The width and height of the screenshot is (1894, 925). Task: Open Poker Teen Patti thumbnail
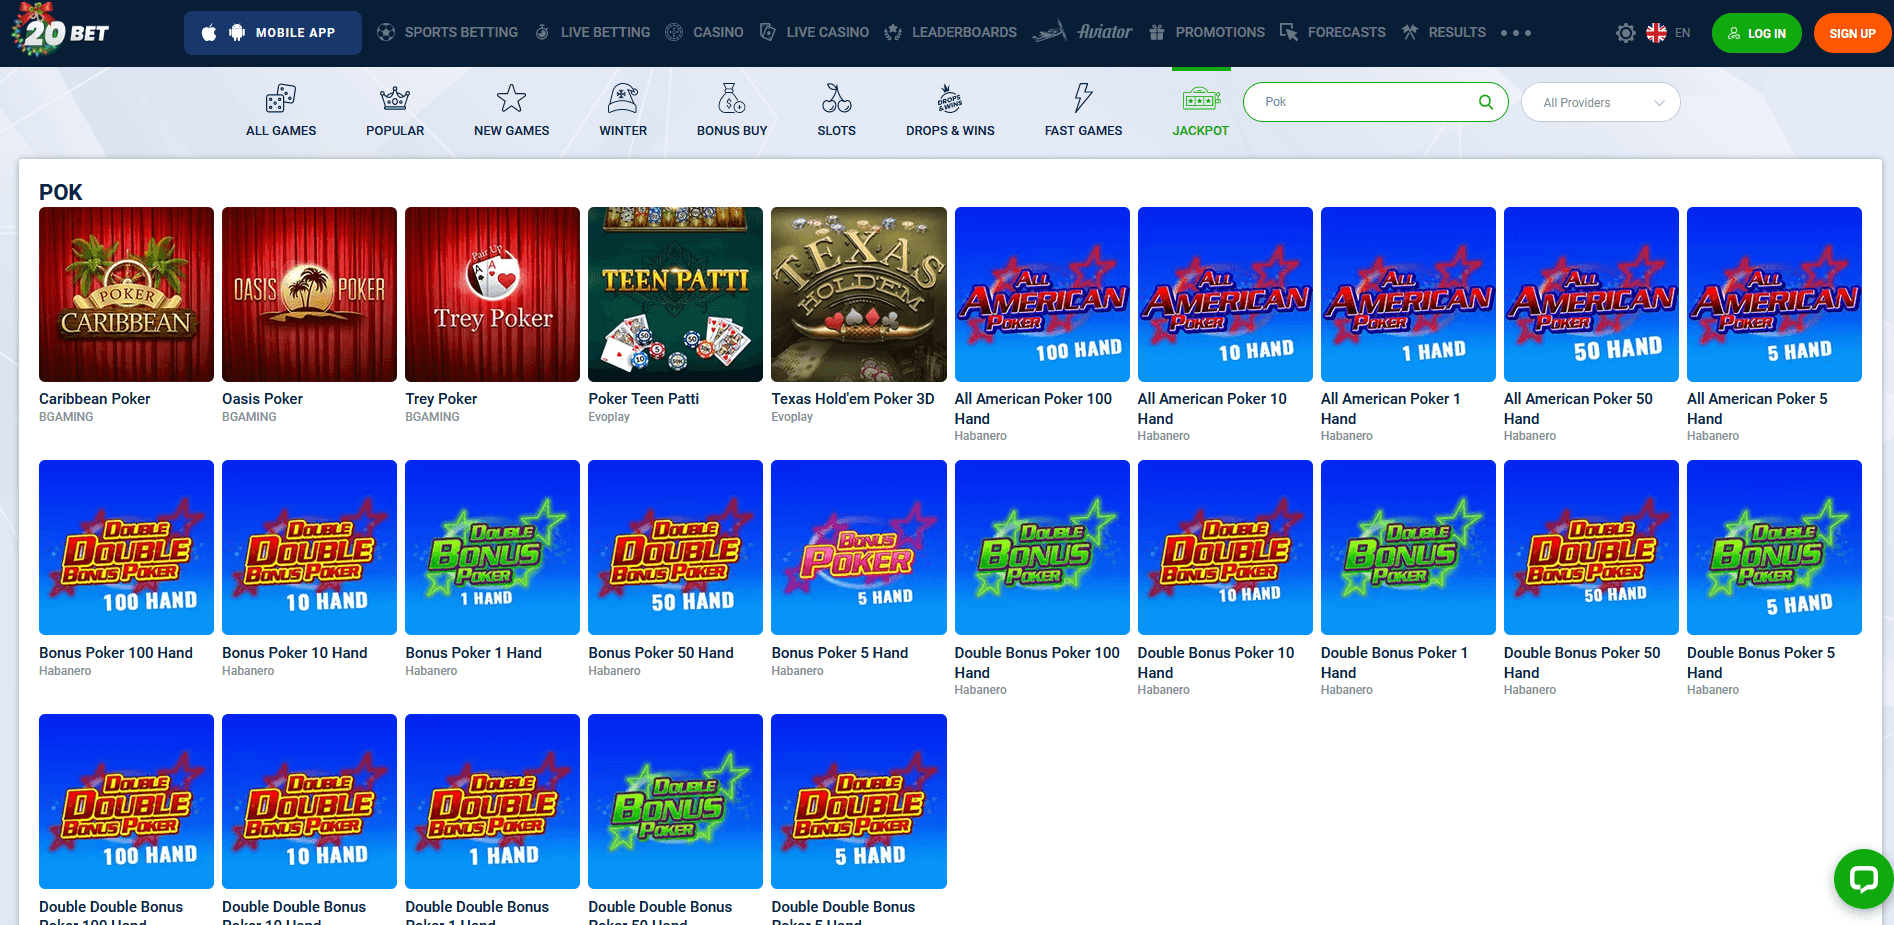click(x=675, y=294)
